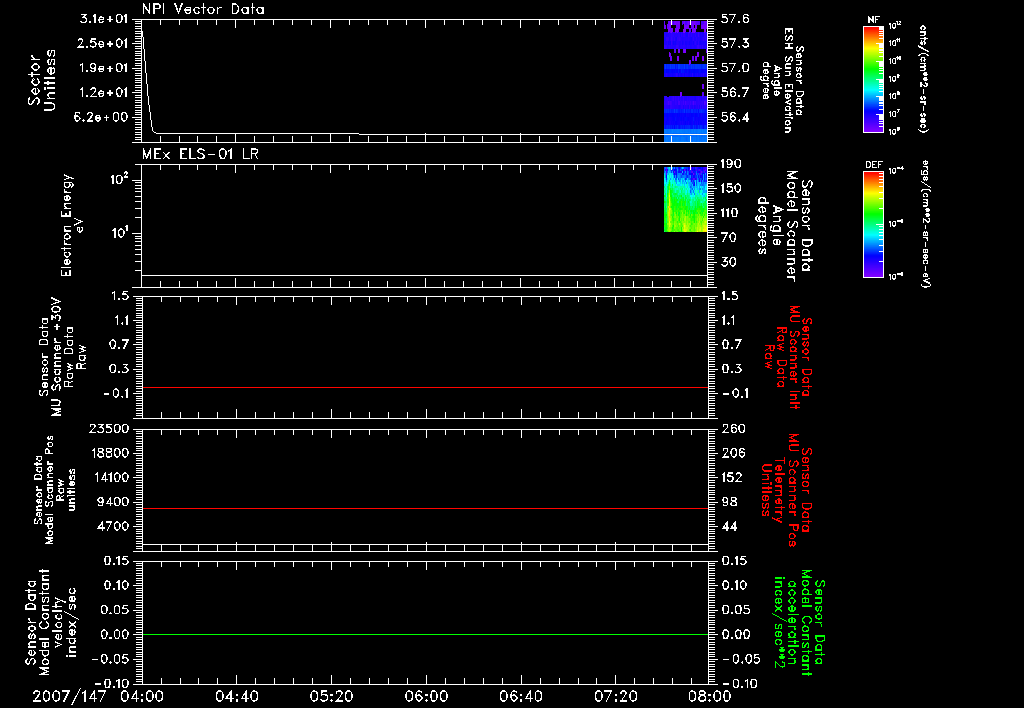Click the Sector Unitless axis label
1024x708 pixels.
click(x=42, y=80)
